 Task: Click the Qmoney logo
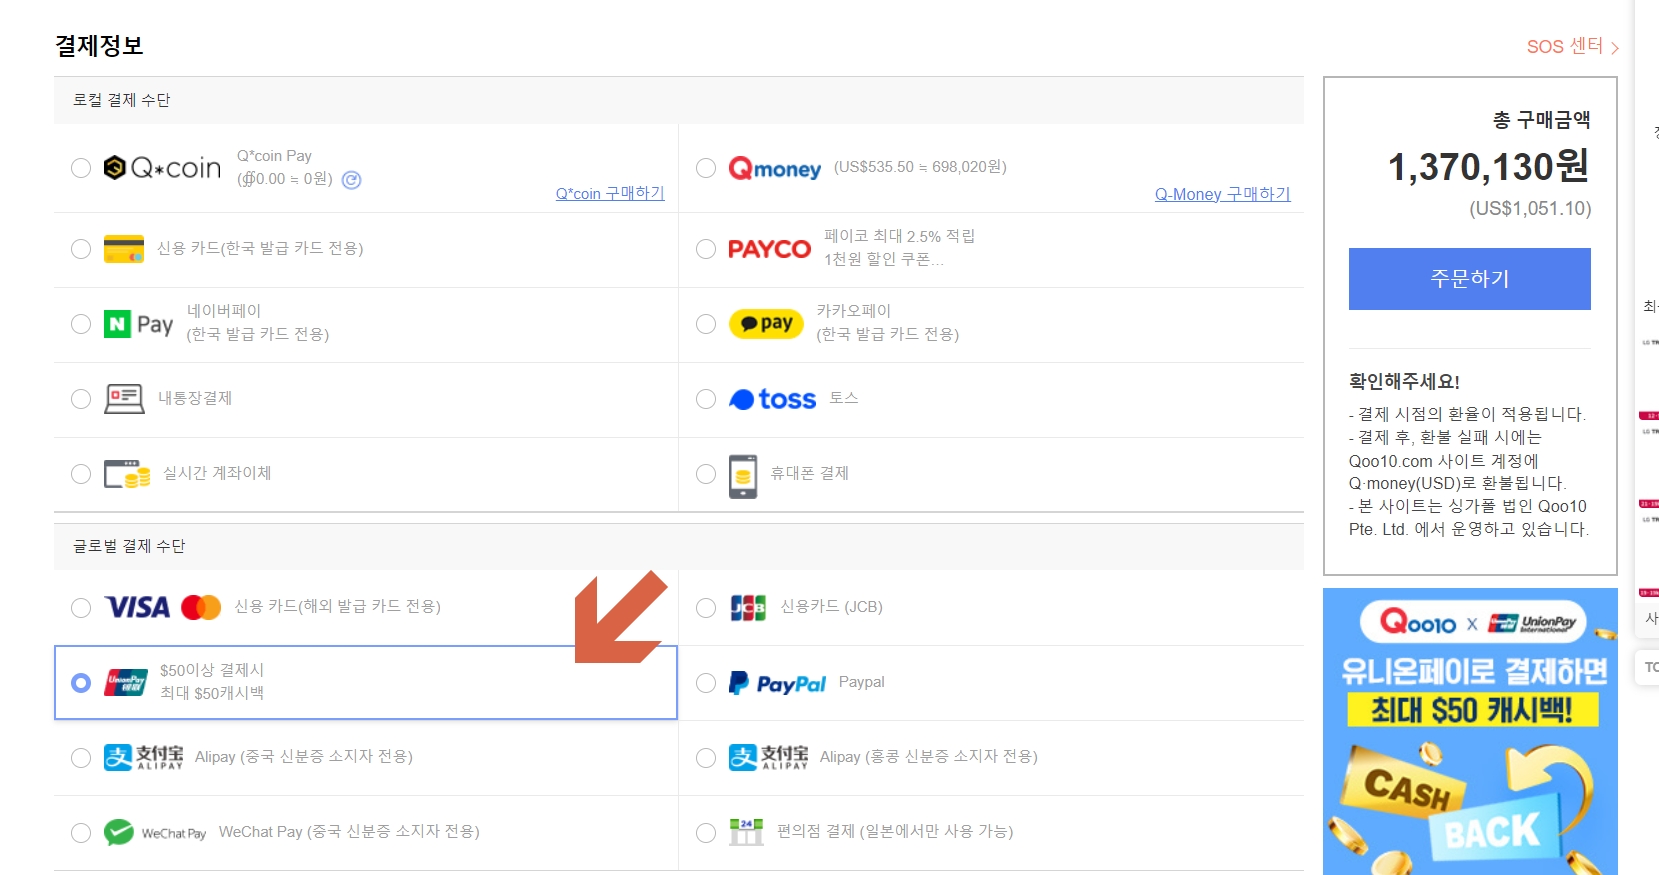pos(775,168)
